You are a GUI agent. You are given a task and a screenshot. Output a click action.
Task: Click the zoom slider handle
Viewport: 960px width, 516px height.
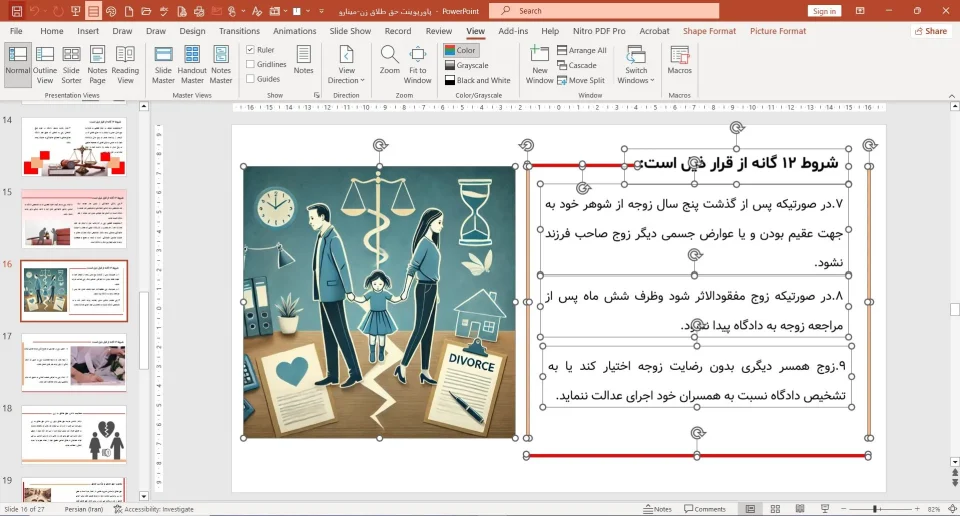point(876,509)
